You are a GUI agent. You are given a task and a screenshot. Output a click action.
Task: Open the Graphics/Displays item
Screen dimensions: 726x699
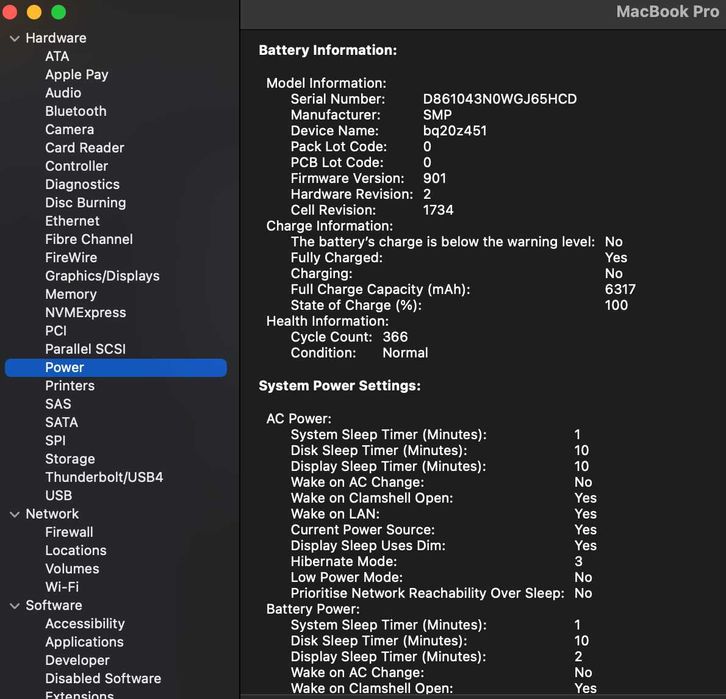coord(102,276)
